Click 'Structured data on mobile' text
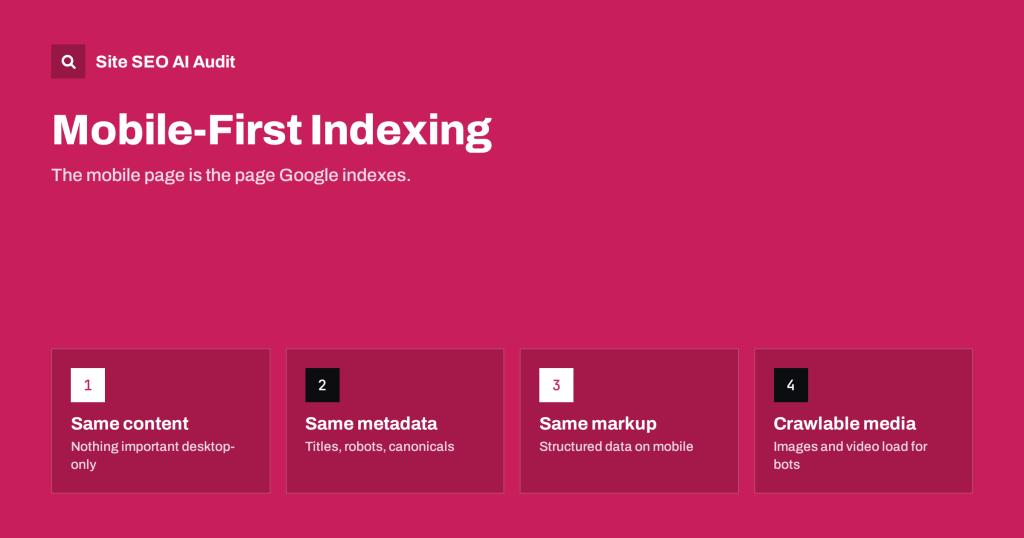The image size is (1024, 538). pos(616,447)
